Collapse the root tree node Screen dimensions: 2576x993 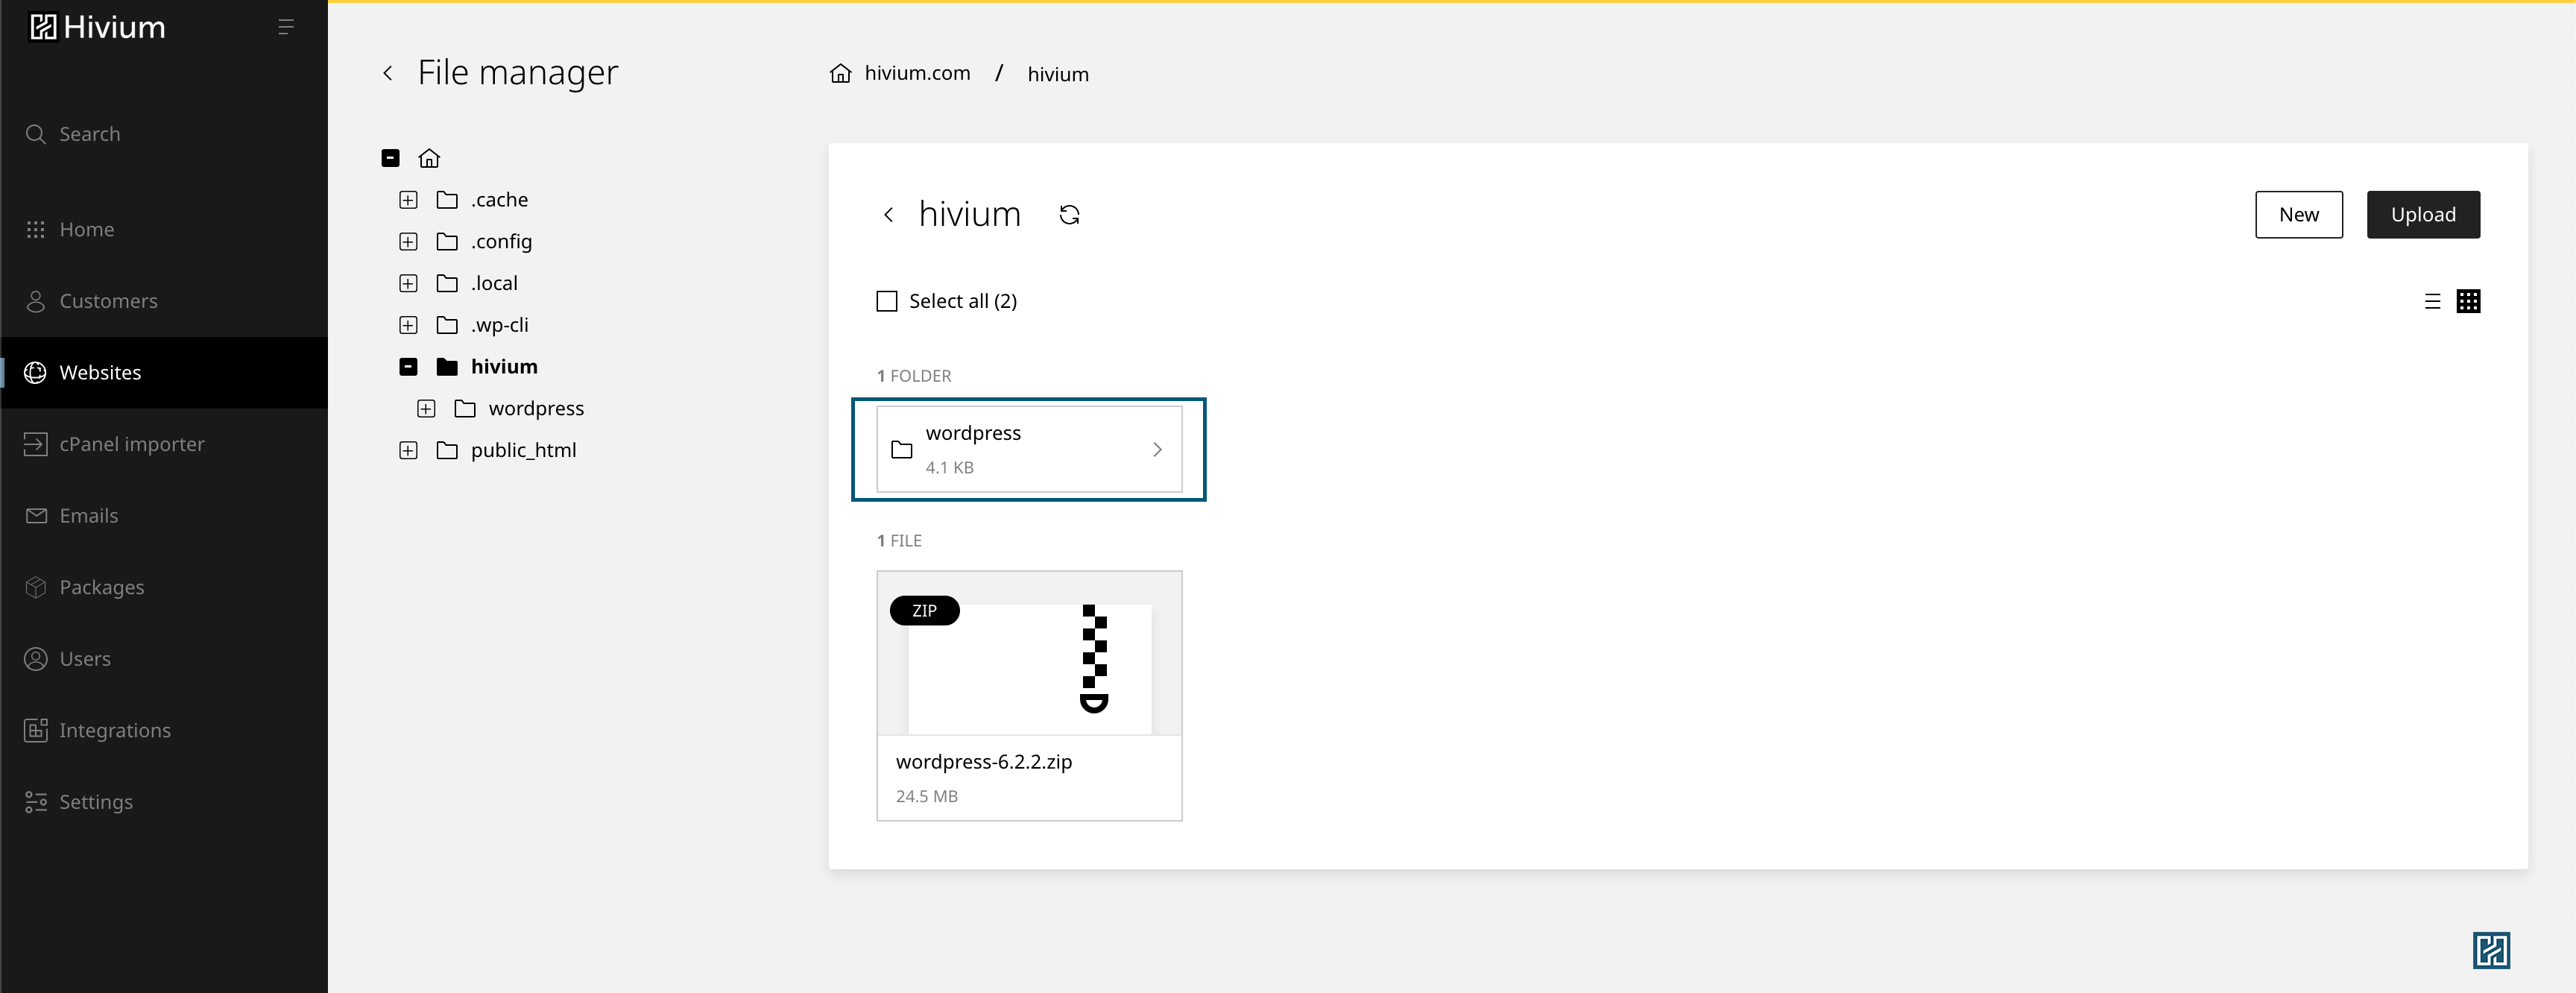pyautogui.click(x=391, y=158)
